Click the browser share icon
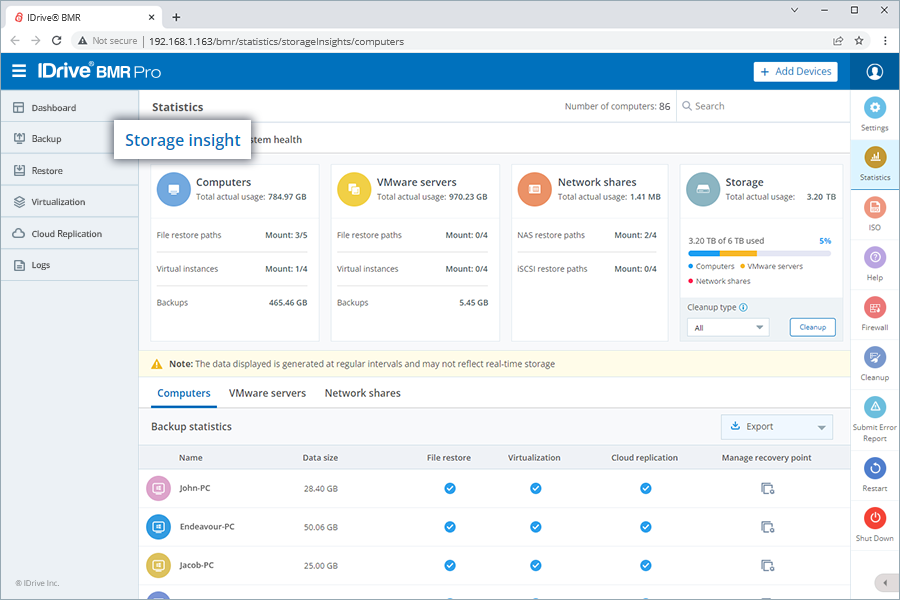The width and height of the screenshot is (900, 600). point(838,41)
